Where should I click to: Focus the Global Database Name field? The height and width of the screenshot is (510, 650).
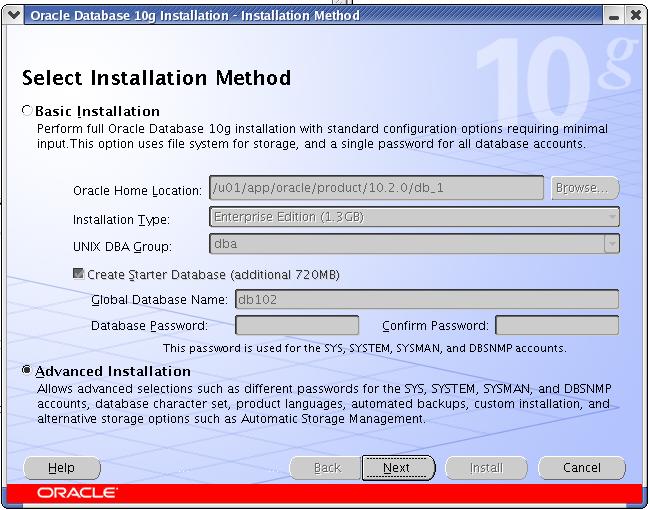426,299
